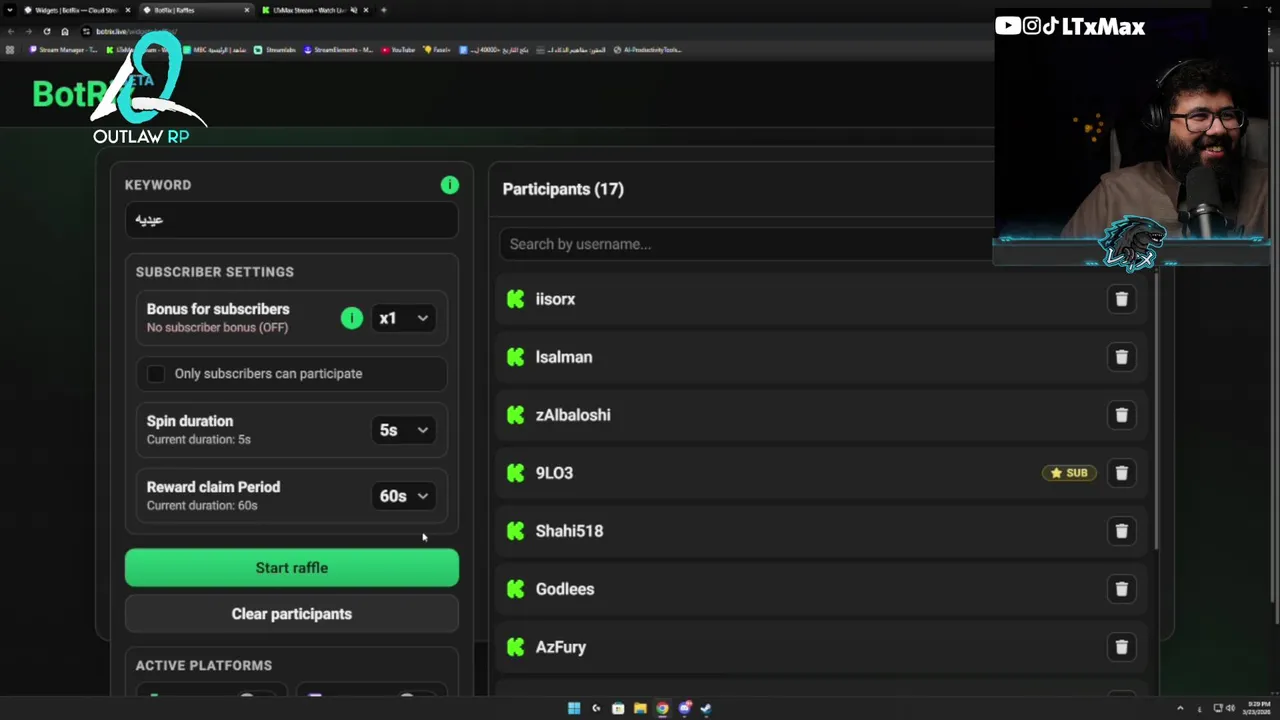Select participant name iisorx
1280x720 pixels.
pos(555,299)
